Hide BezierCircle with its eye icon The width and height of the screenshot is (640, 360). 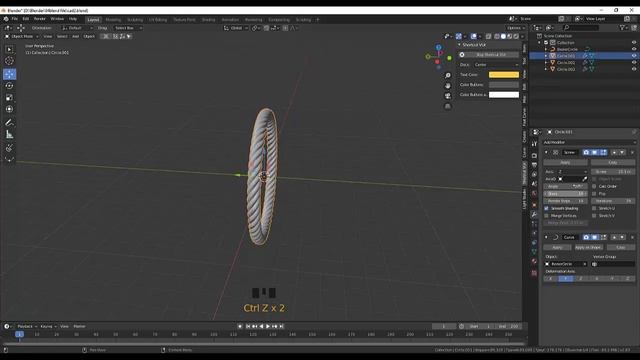[x=634, y=49]
